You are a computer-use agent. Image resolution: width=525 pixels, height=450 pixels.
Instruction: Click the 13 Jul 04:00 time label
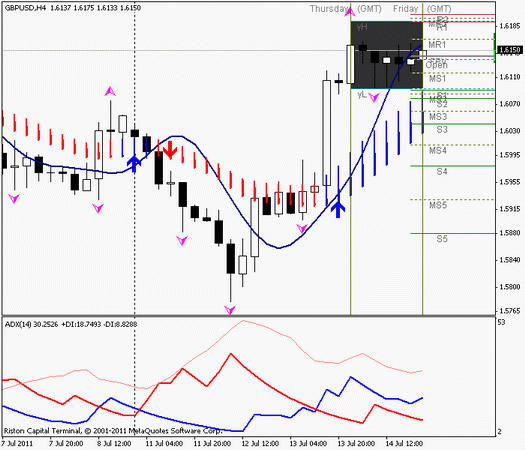point(308,444)
